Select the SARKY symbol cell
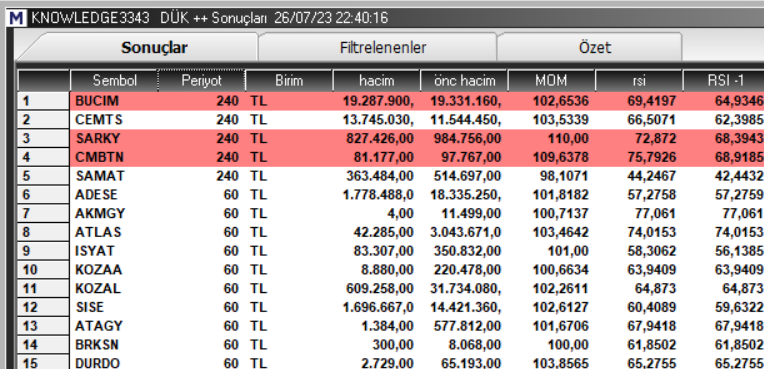Screen dimensions: 764x369 tap(97, 138)
